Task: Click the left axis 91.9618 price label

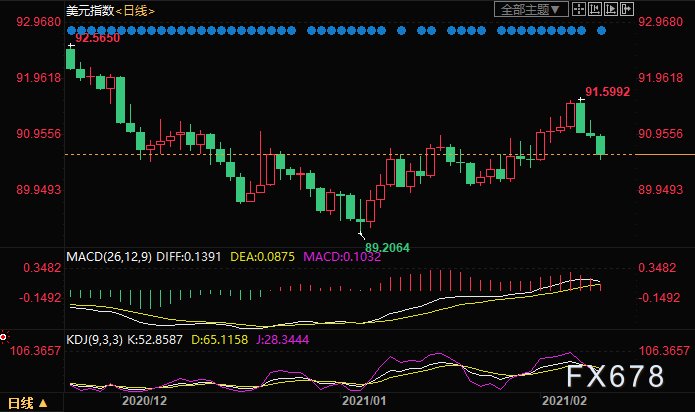Action: point(39,78)
